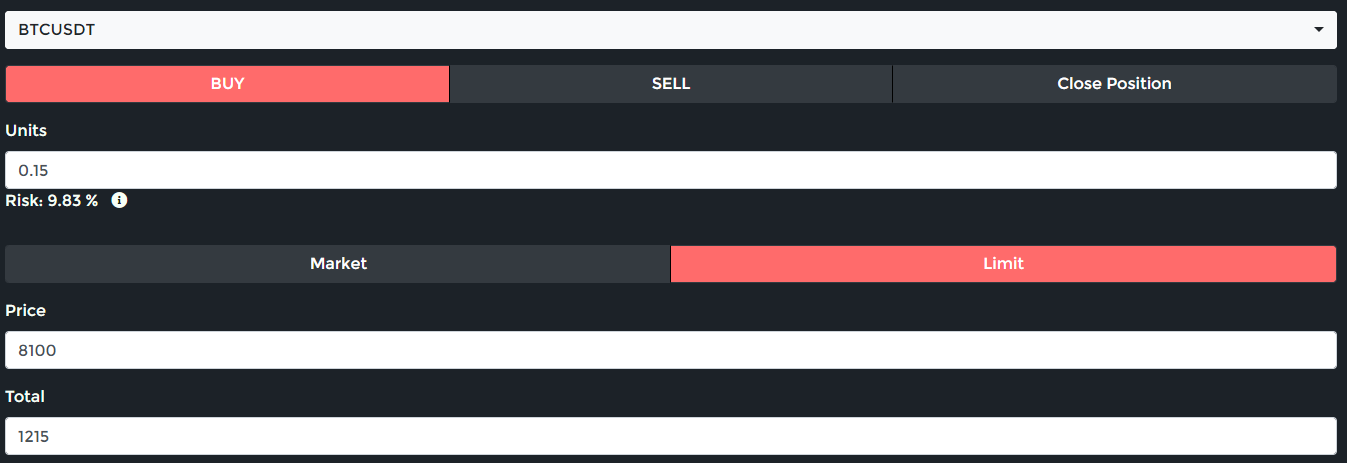Screen dimensions: 1347x463
Task: Focus the Total input field
Action: tap(670, 436)
